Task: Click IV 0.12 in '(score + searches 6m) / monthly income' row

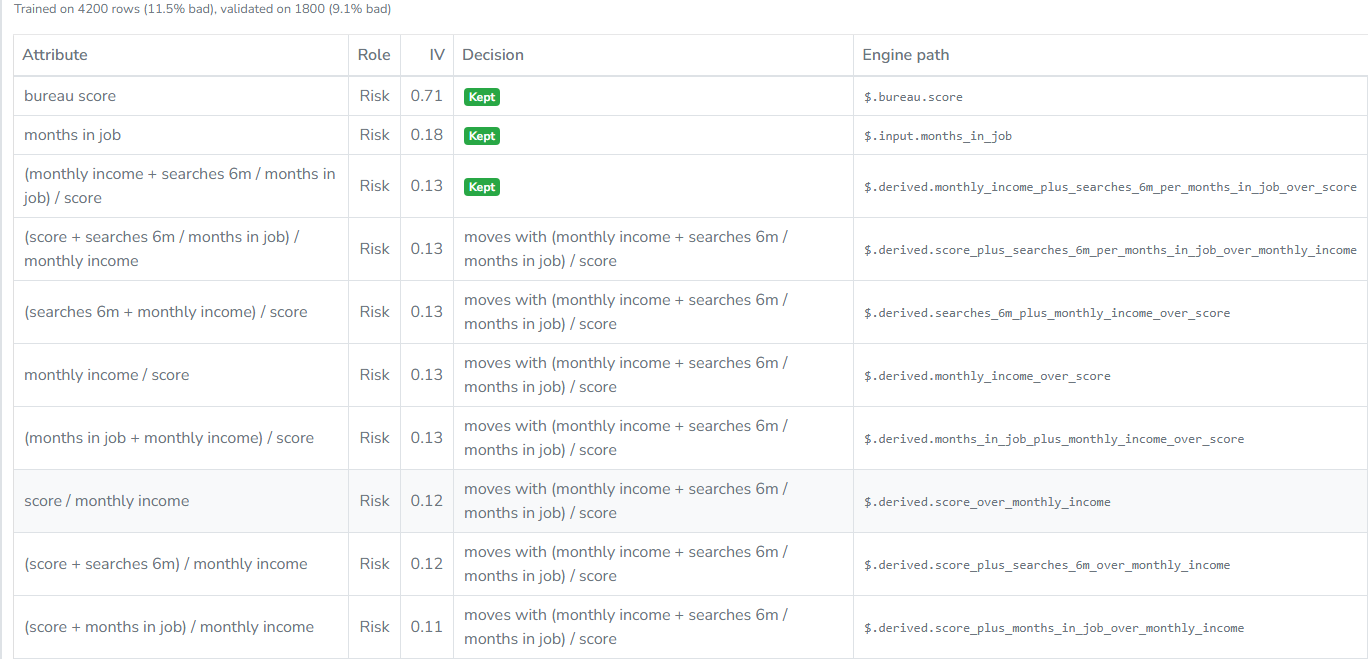Action: (x=427, y=564)
